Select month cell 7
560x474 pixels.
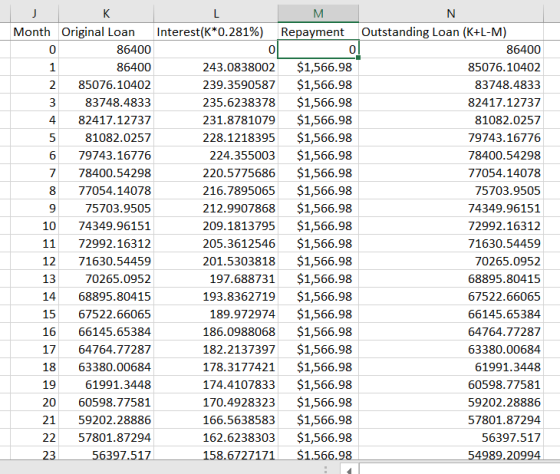(34, 173)
